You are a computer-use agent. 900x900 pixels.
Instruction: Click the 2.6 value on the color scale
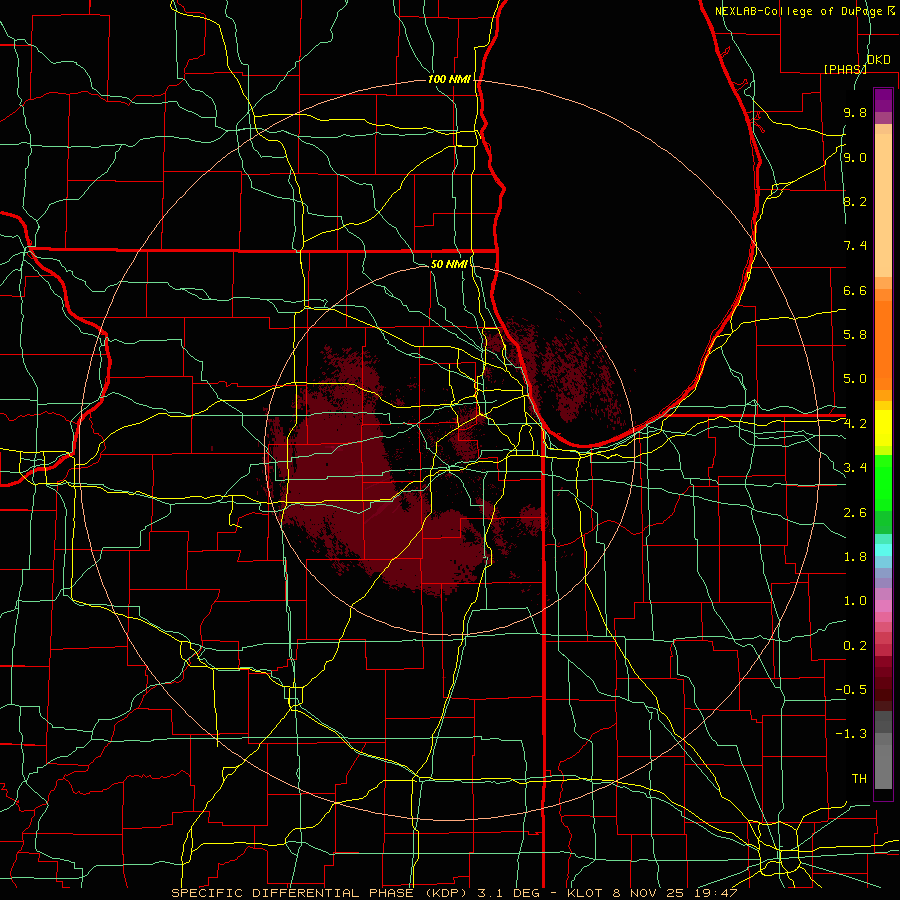pyautogui.click(x=855, y=513)
